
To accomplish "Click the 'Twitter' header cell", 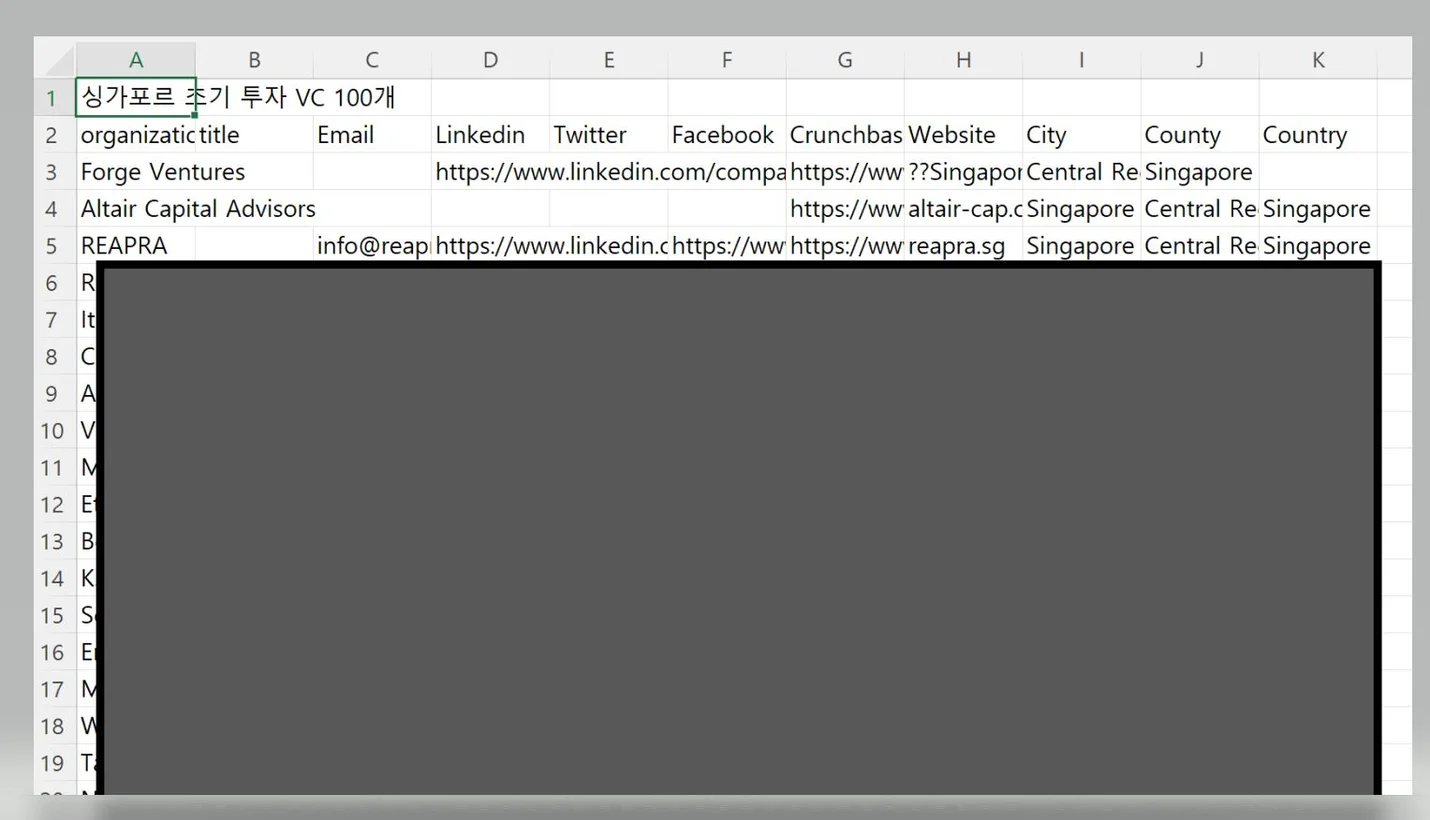I will [x=608, y=134].
